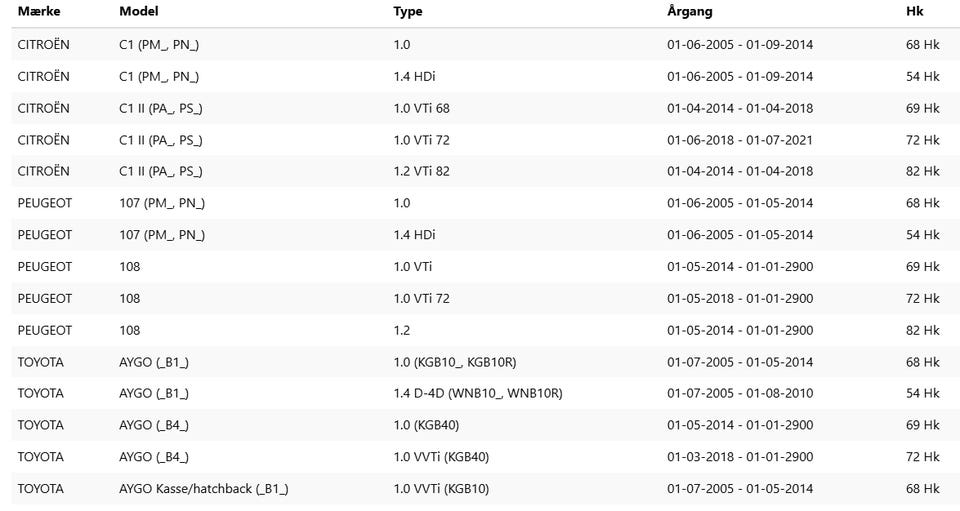
Task: Click the 1.4 HDi cell in Peugeot 107 row
Action: (414, 235)
